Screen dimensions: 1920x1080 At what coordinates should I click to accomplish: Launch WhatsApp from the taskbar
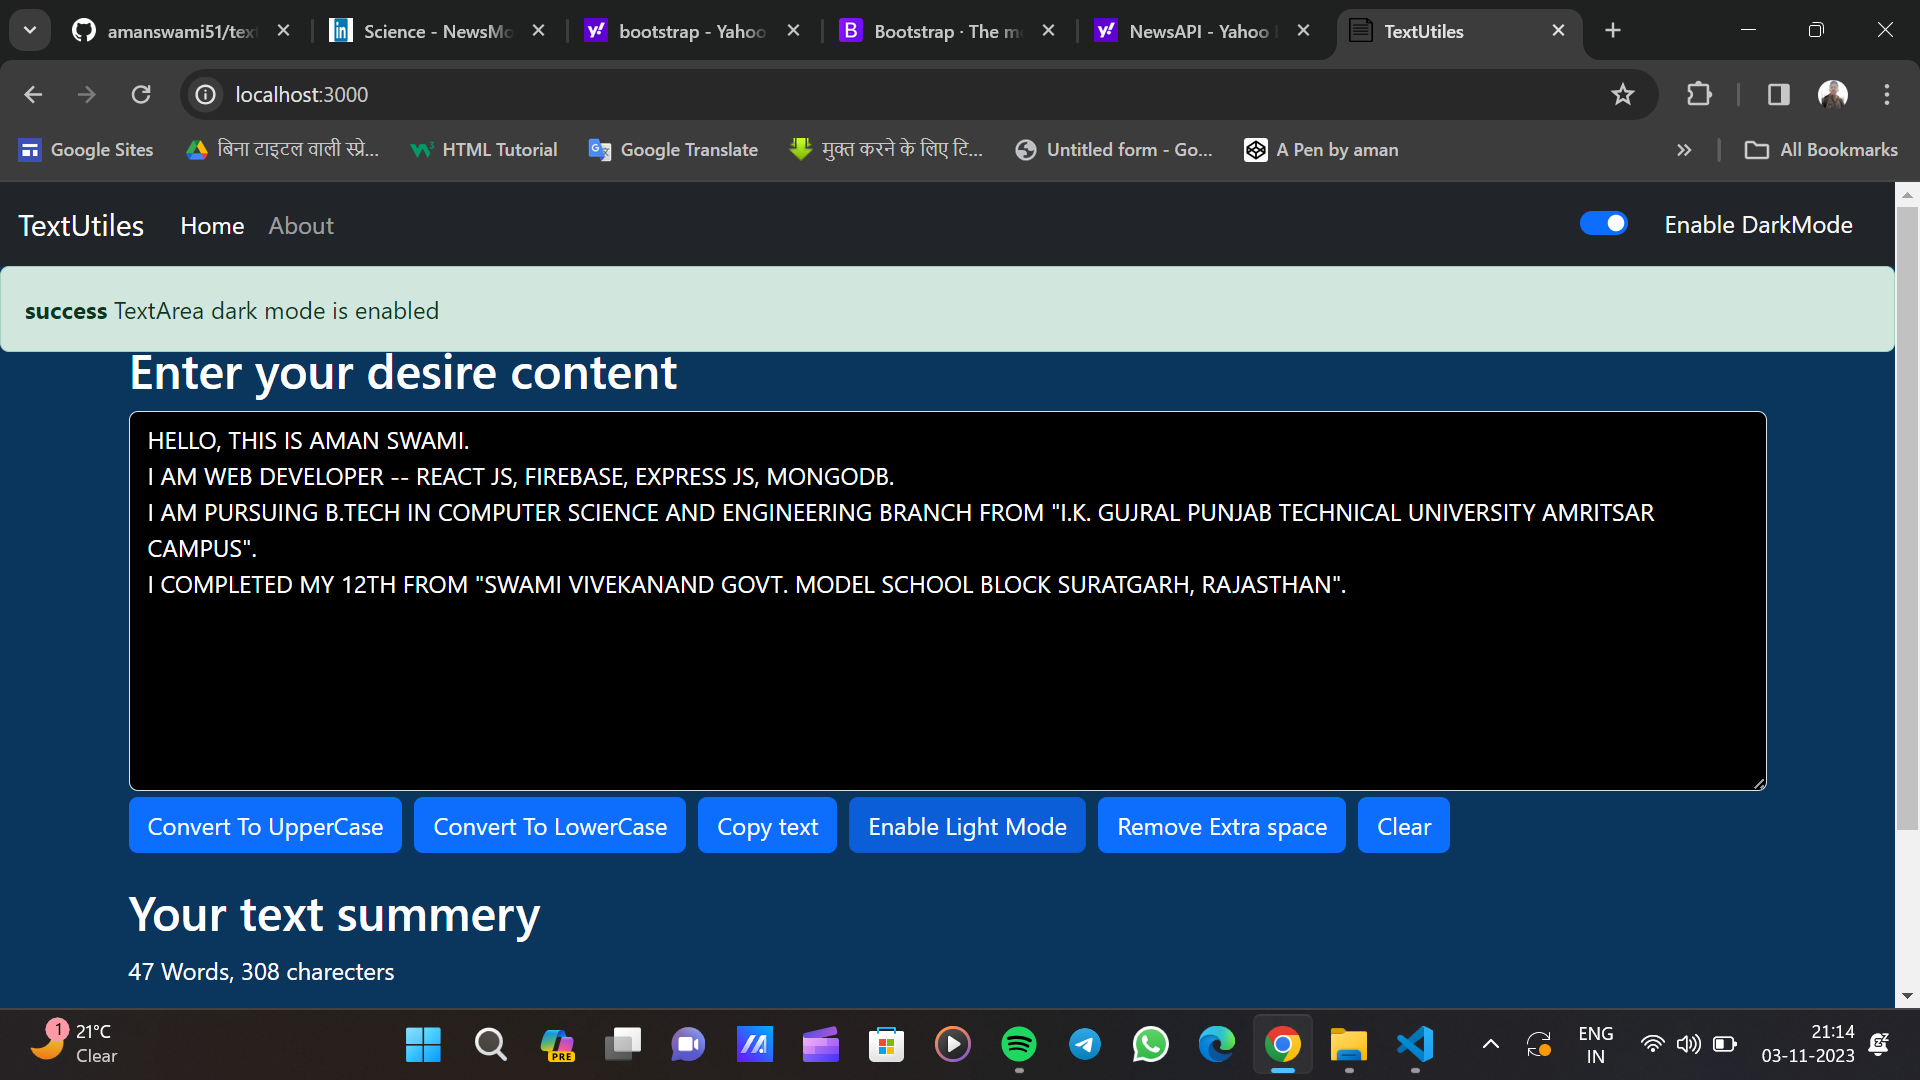click(1150, 1045)
